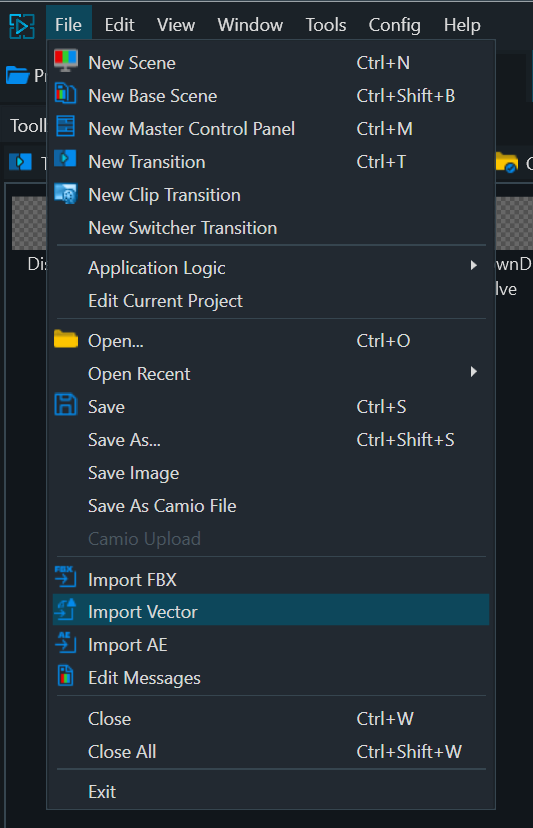Click the yellow Open folder icon
Image resolution: width=533 pixels, height=828 pixels.
pos(66,339)
